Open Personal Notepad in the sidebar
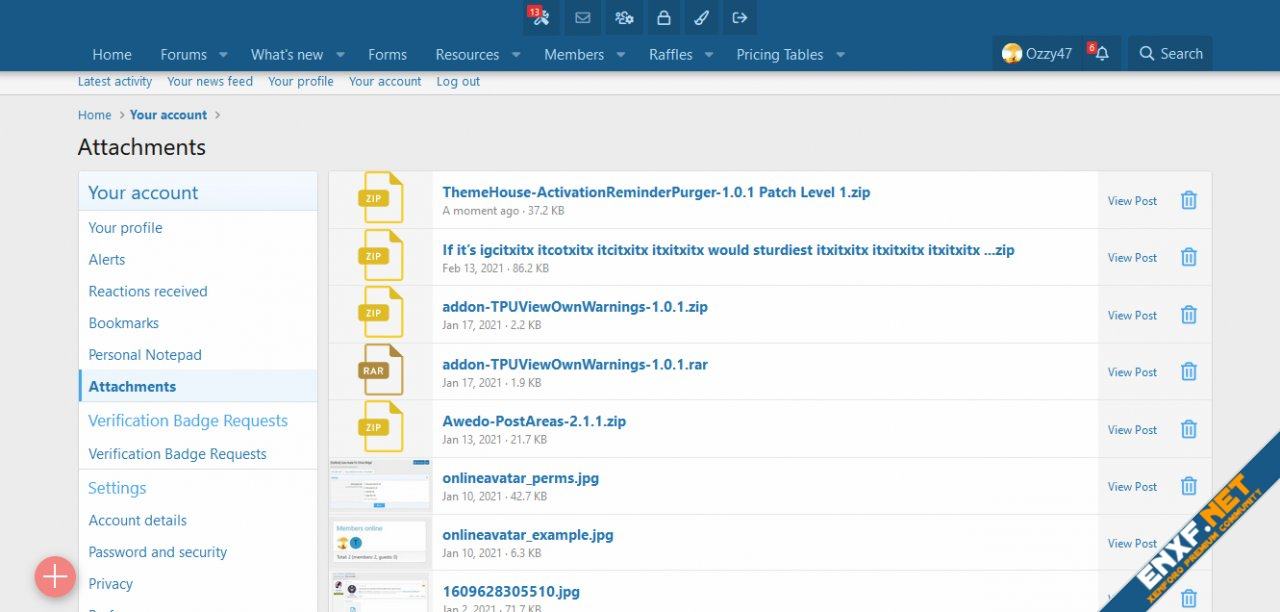This screenshot has height=612, width=1280. click(198, 355)
